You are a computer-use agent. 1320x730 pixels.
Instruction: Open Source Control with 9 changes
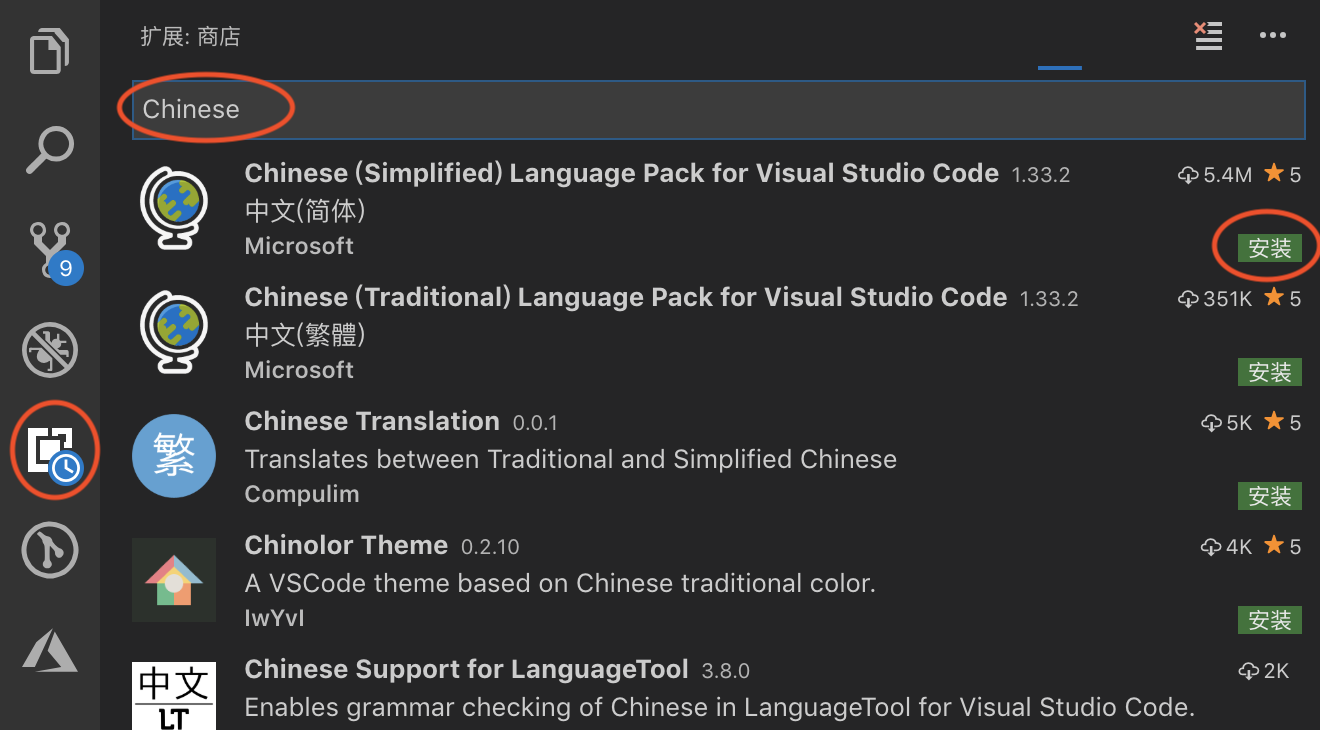(x=50, y=250)
